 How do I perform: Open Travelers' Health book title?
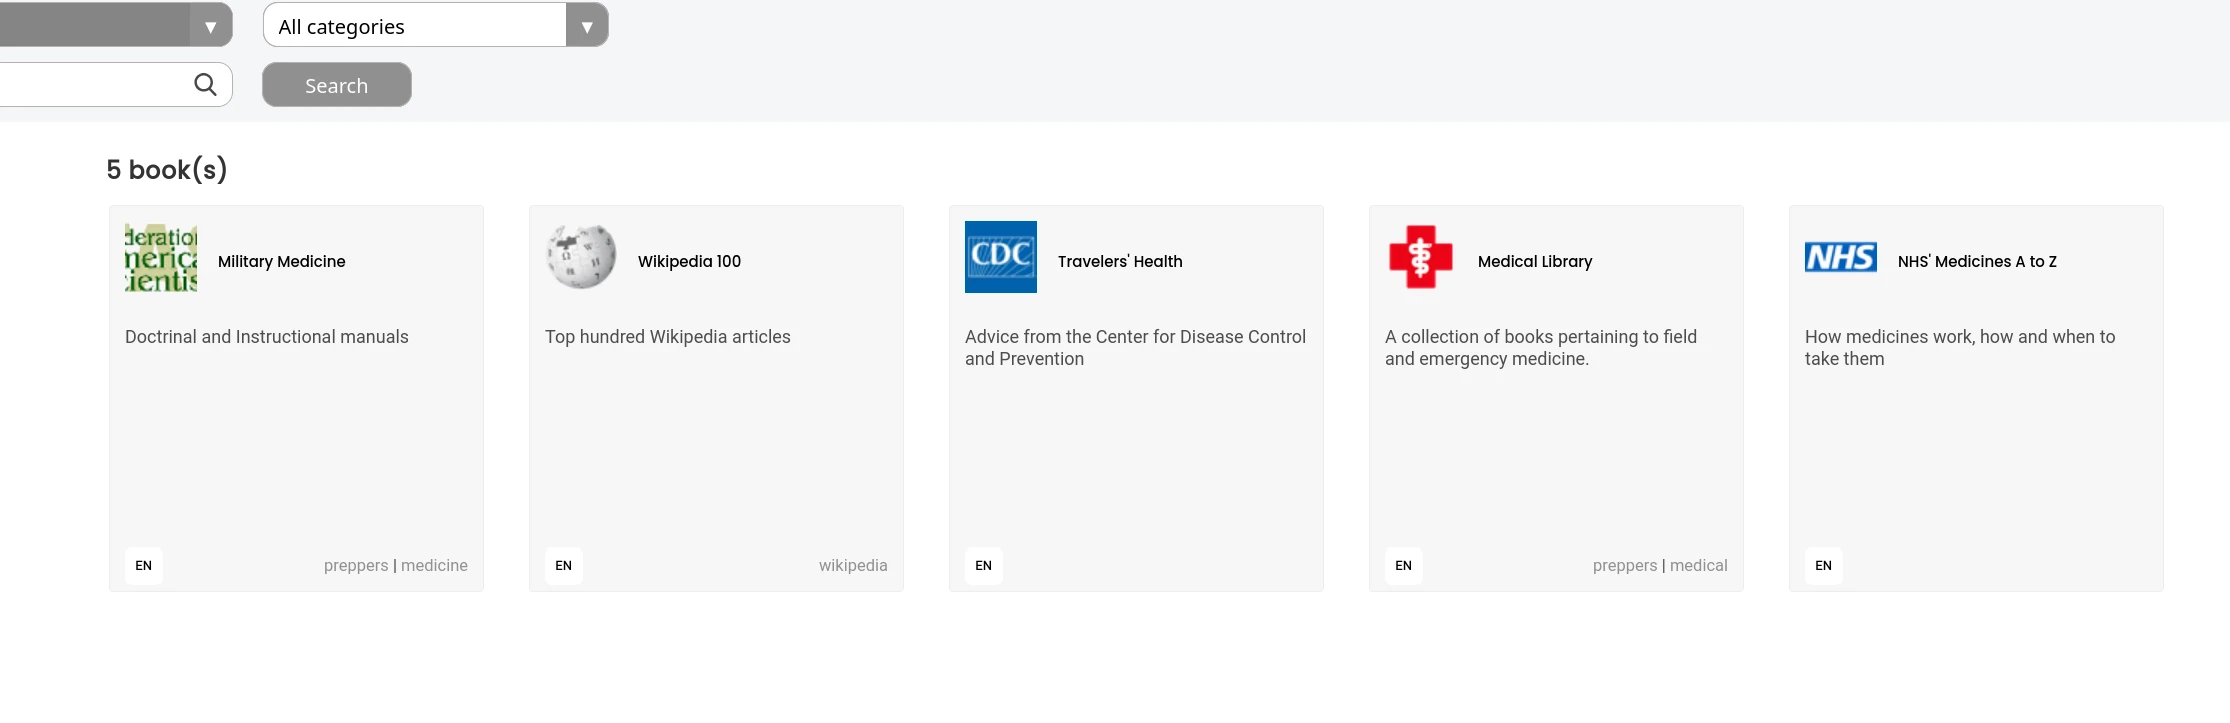pyautogui.click(x=1120, y=262)
